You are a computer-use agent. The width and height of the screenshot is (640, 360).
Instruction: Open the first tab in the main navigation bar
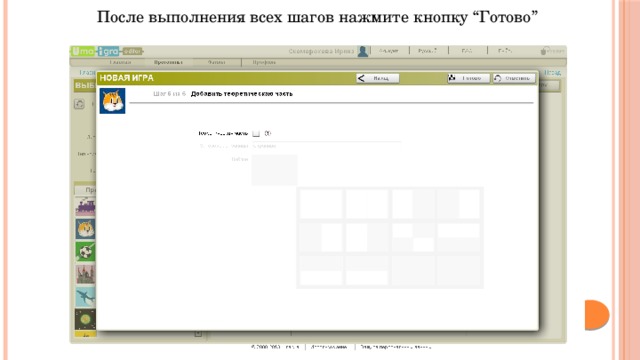pyautogui.click(x=120, y=62)
